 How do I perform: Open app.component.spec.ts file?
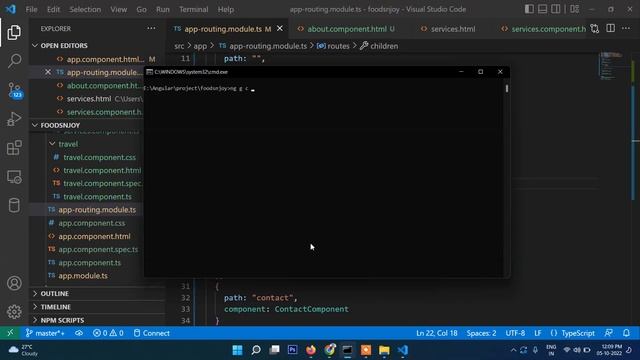[98, 249]
